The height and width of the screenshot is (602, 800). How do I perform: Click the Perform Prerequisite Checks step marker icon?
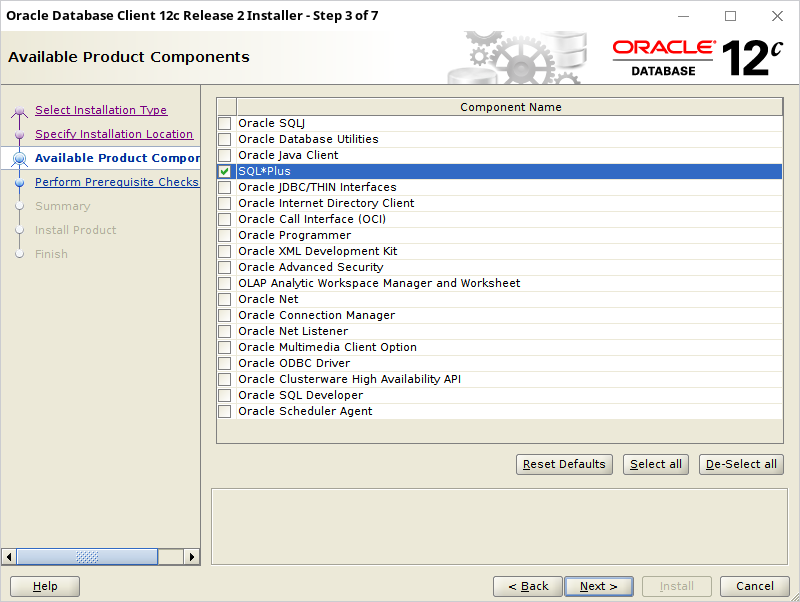coord(19,183)
